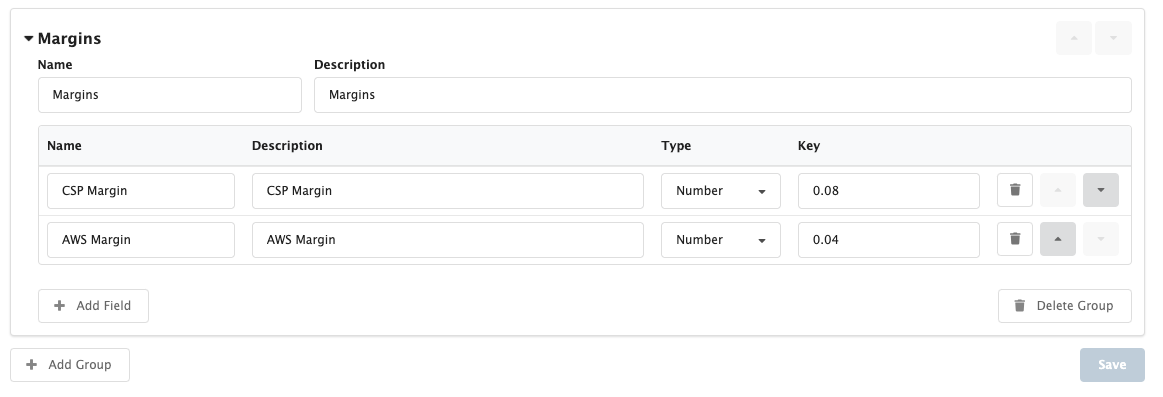Focus the group Name input with Margins
The width and height of the screenshot is (1163, 397).
coord(170,95)
